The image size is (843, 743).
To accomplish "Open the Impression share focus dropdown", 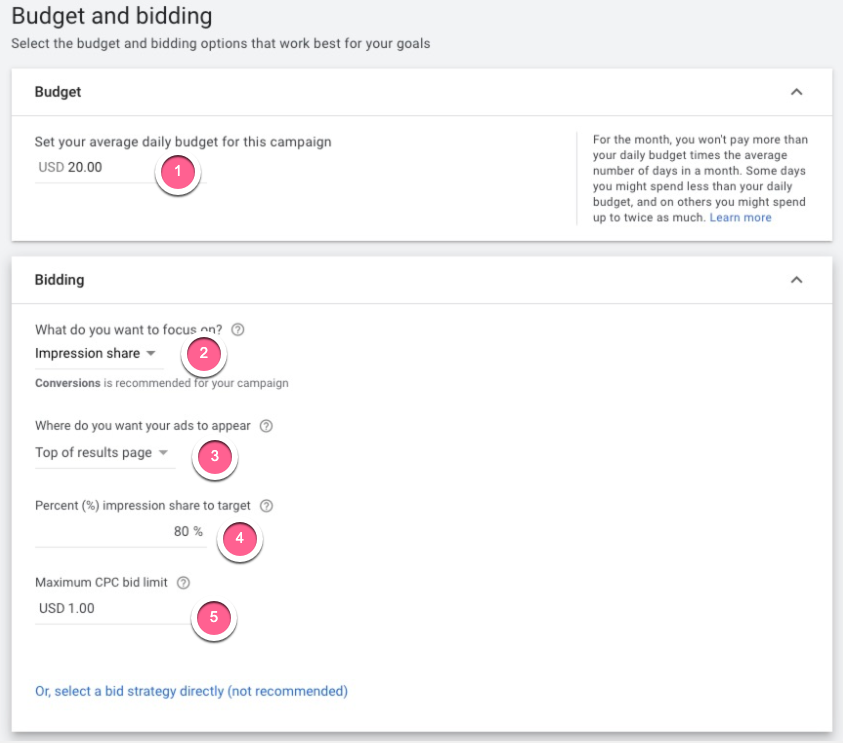I will tap(95, 353).
